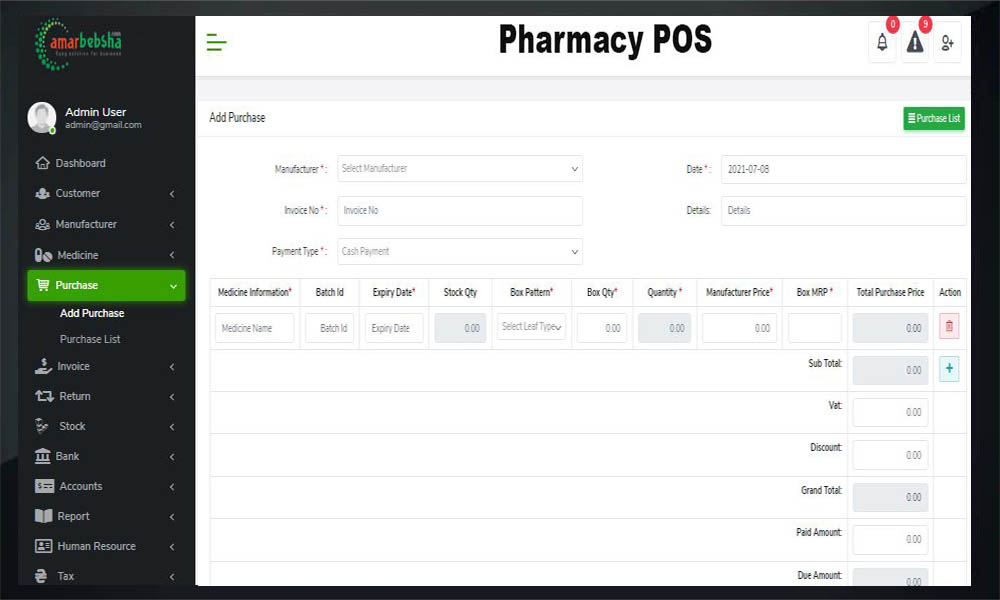This screenshot has height=600, width=1000.
Task: Click the Box MRP input field
Action: (814, 328)
